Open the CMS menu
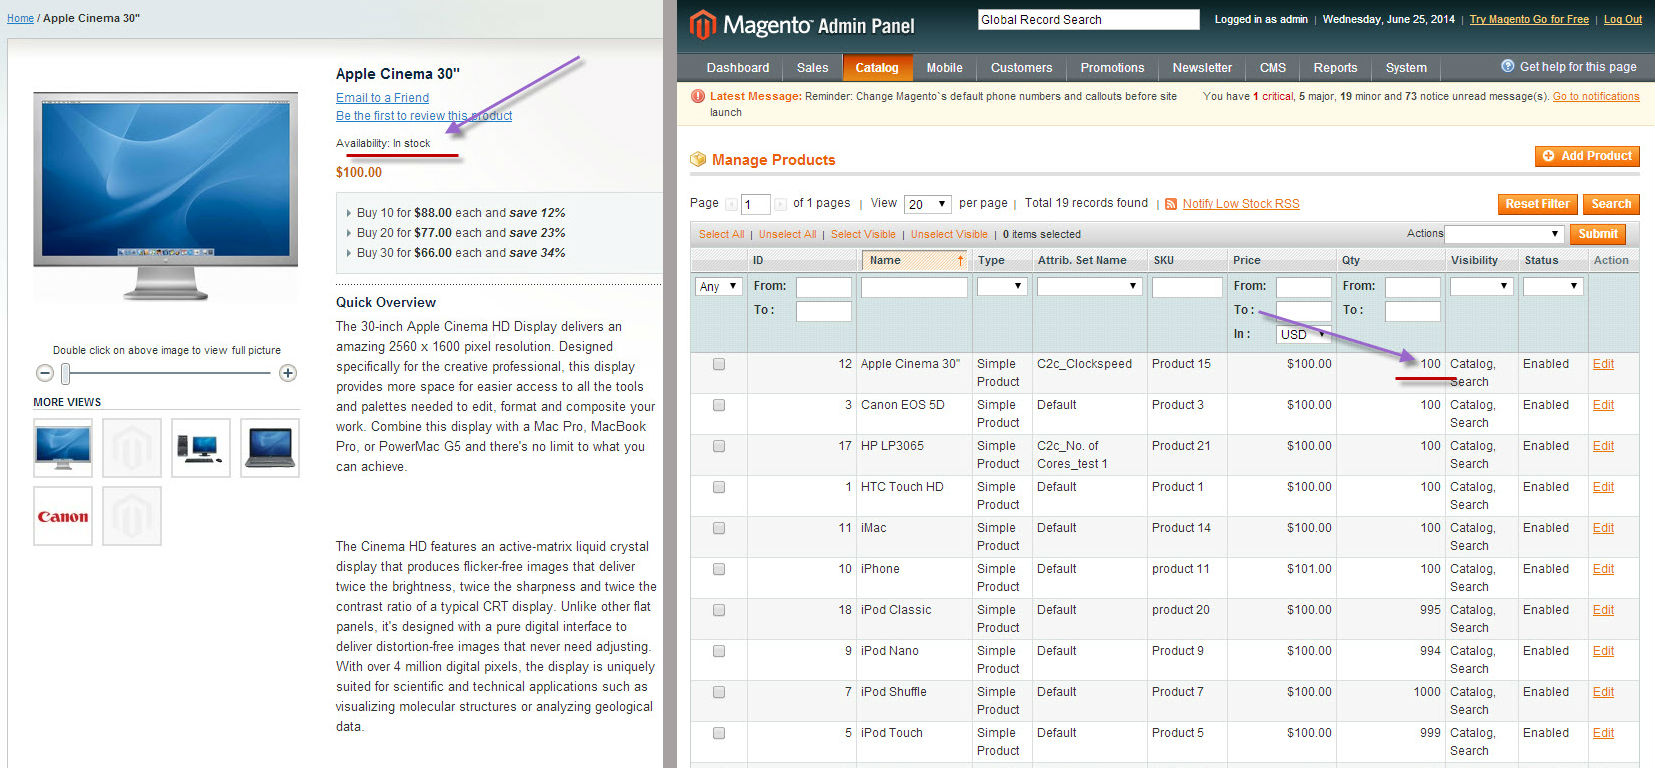The width and height of the screenshot is (1655, 768). (1273, 68)
